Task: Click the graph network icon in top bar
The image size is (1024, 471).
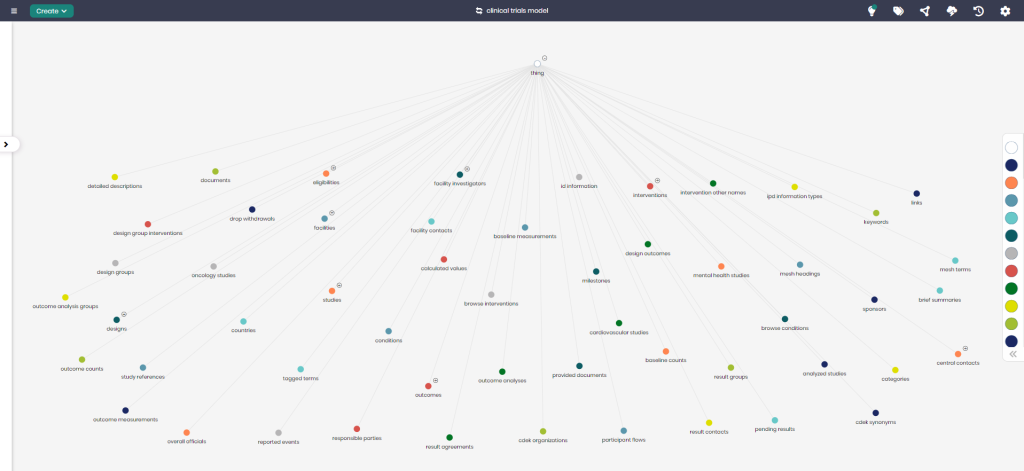Action: point(925,11)
